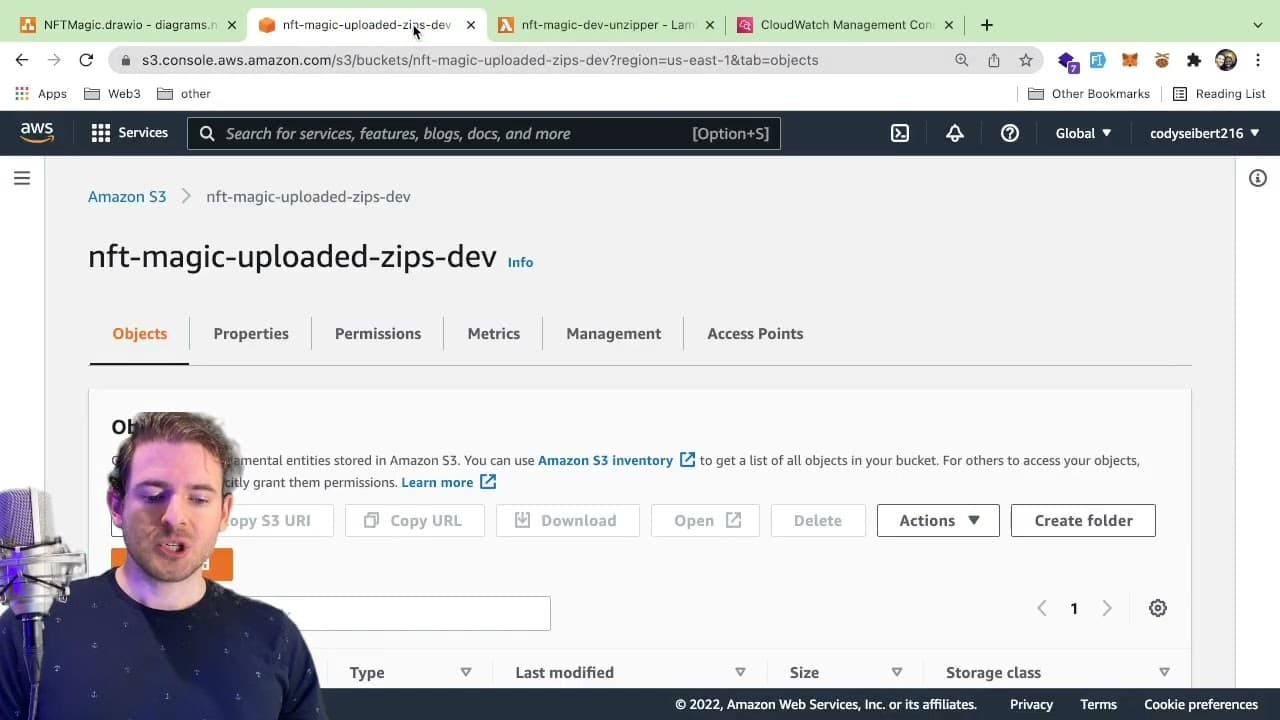Open the Extensions puzzle icon
Screen dimensions: 1280x720
pyautogui.click(x=1194, y=60)
